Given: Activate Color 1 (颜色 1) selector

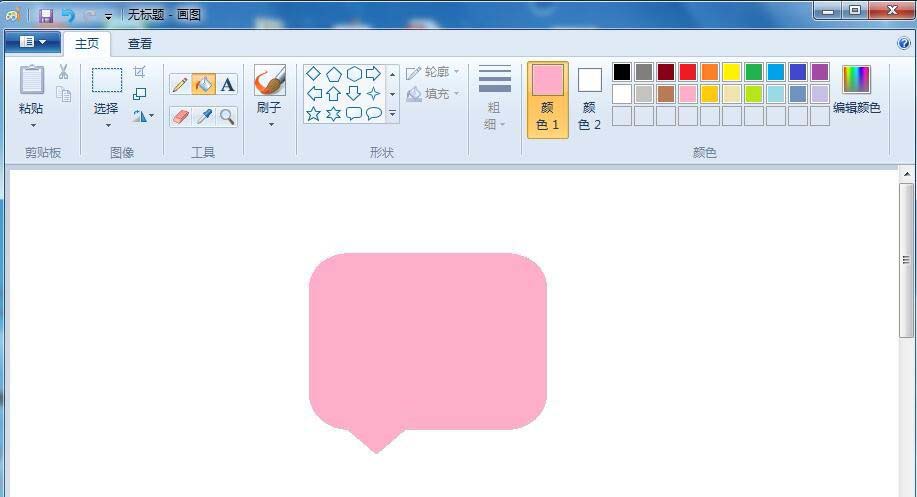Looking at the screenshot, I should [x=548, y=100].
